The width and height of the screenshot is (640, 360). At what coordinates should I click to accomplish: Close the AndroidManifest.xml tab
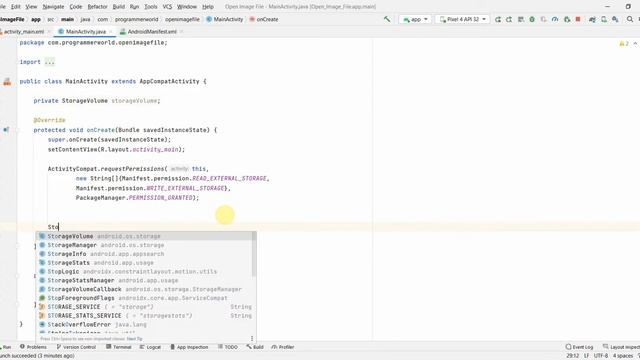181,31
